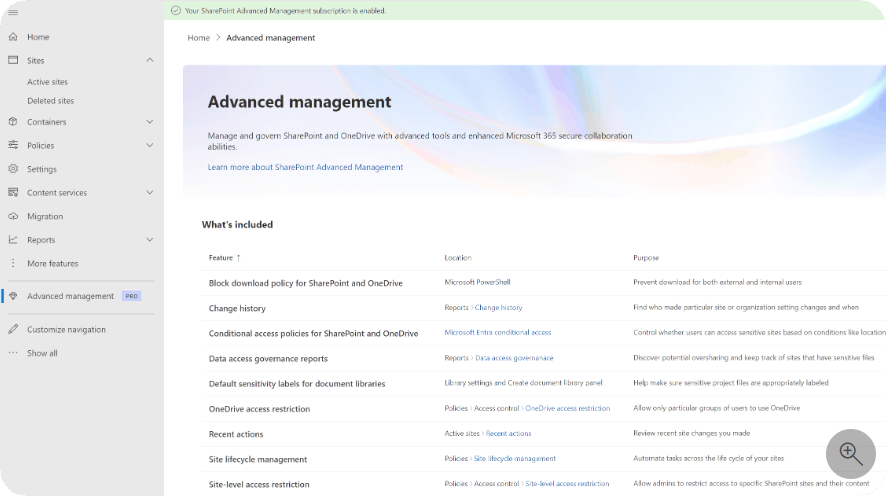Screen dimensions: 886x496
Task: Click the Advanced management diamond icon
Action: [13, 295]
